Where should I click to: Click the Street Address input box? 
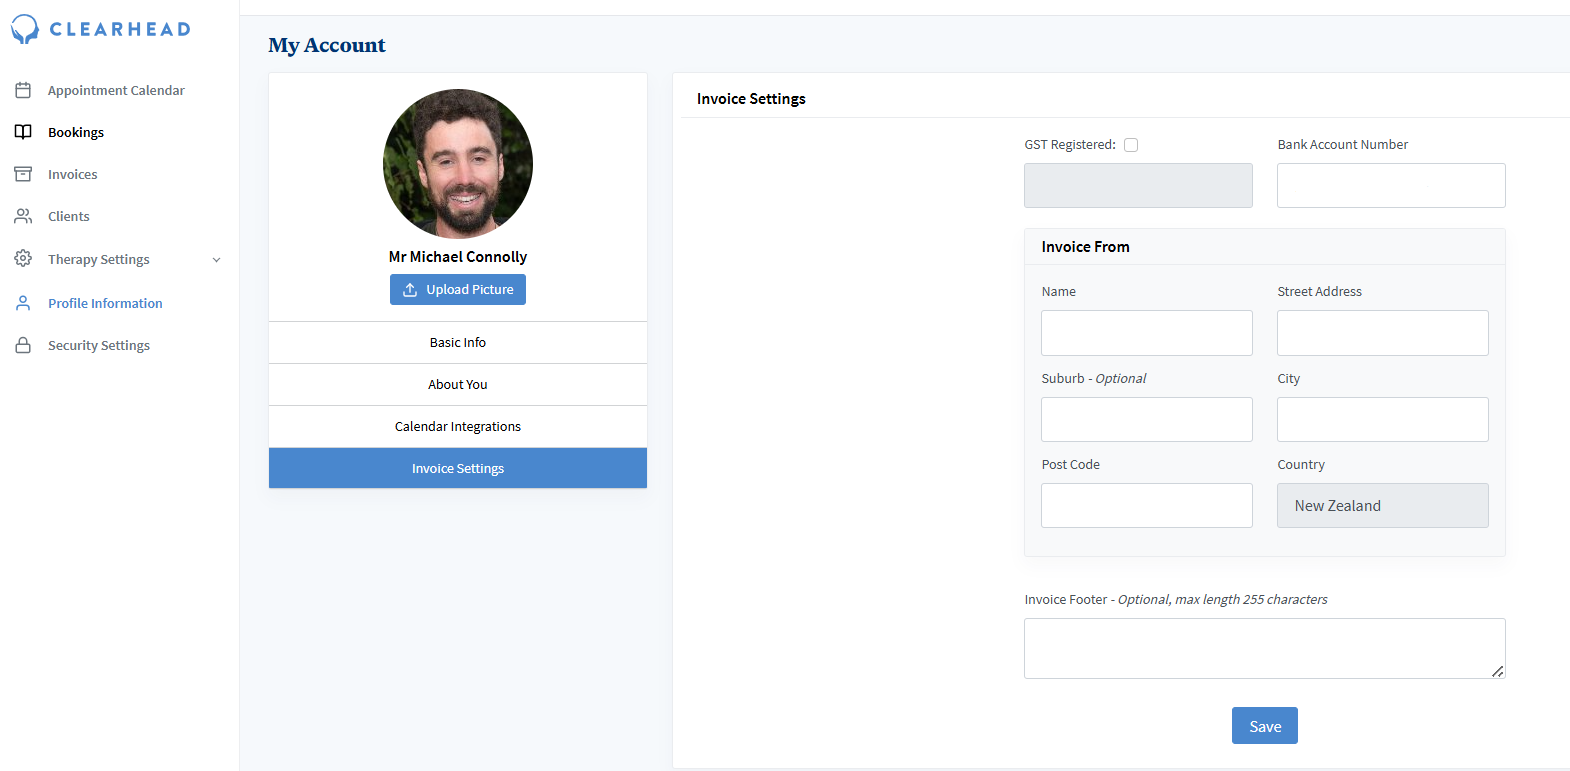[1382, 333]
